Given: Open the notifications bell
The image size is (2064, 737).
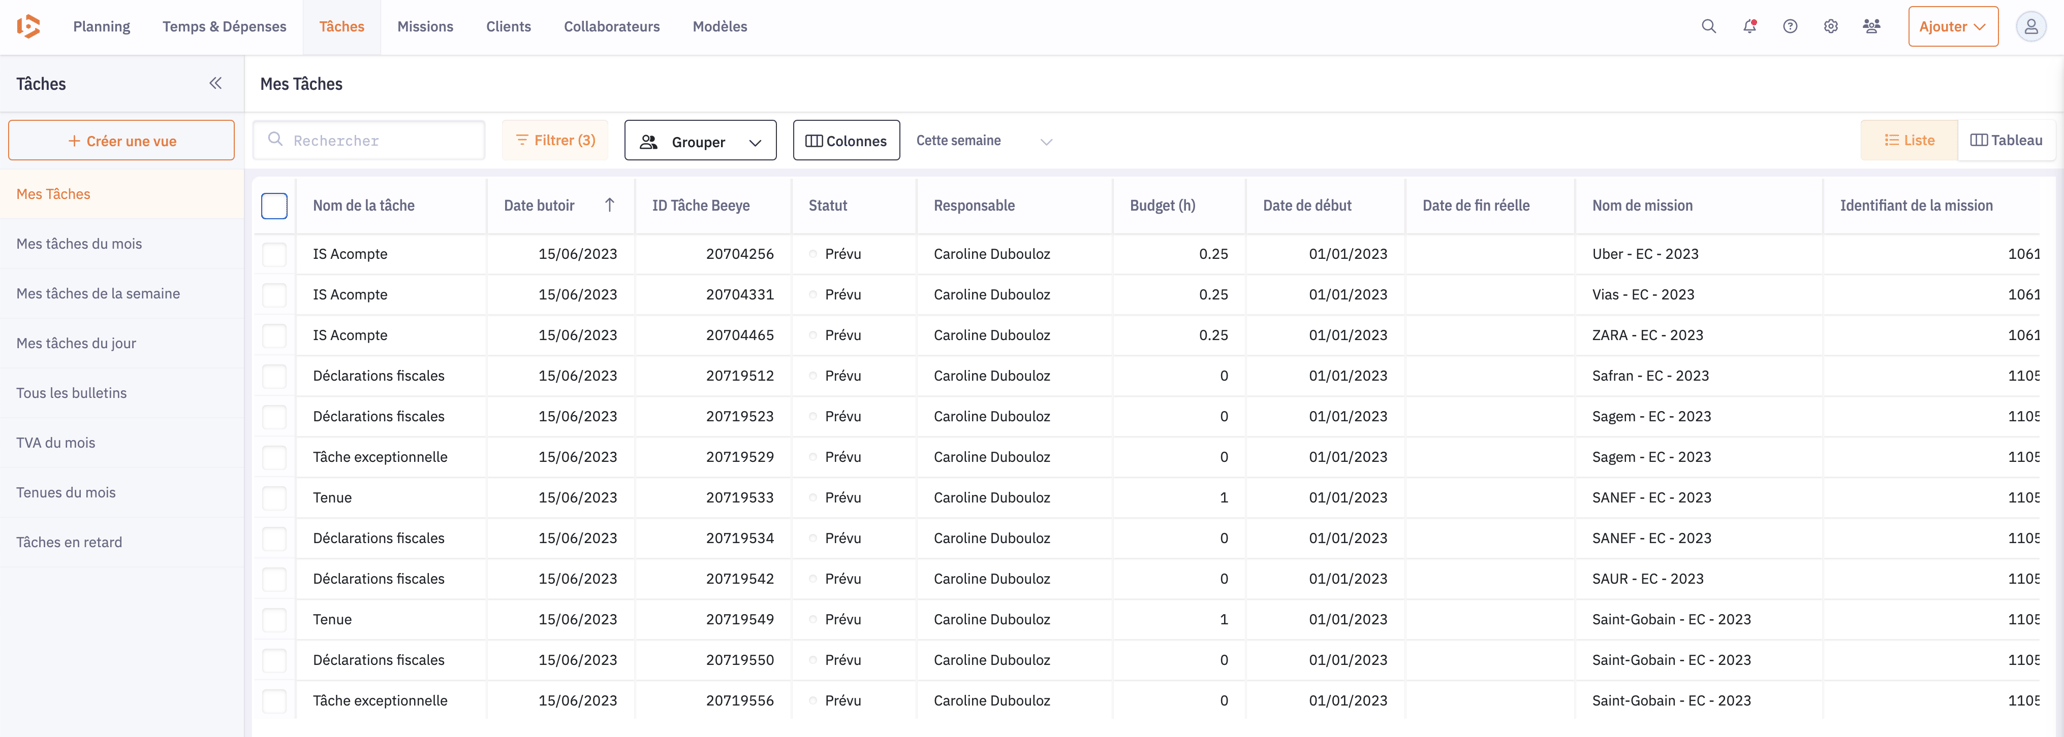Looking at the screenshot, I should (1749, 27).
